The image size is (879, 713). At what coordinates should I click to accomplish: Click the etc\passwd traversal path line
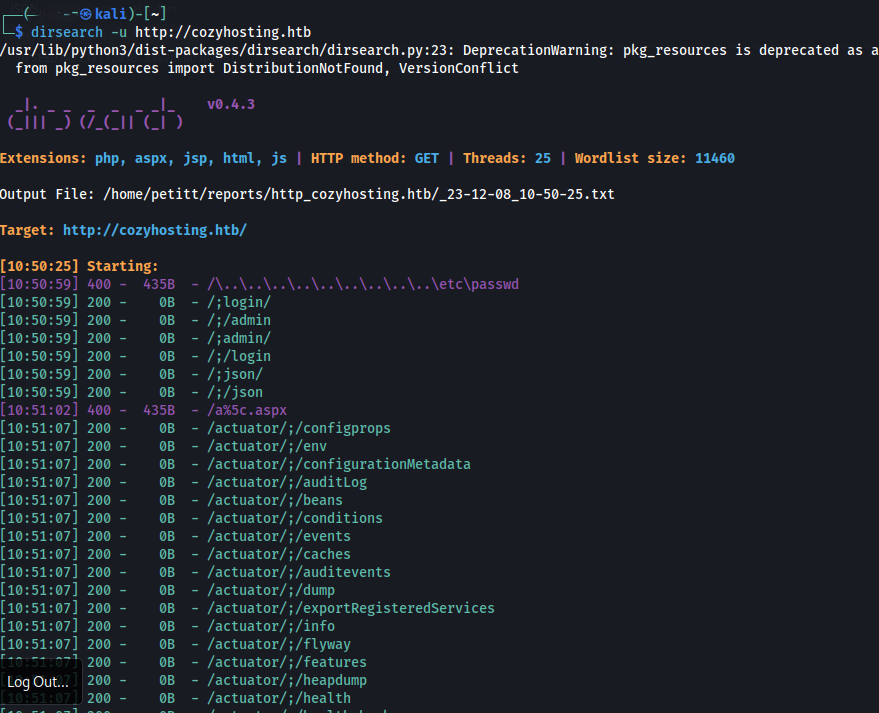(362, 284)
